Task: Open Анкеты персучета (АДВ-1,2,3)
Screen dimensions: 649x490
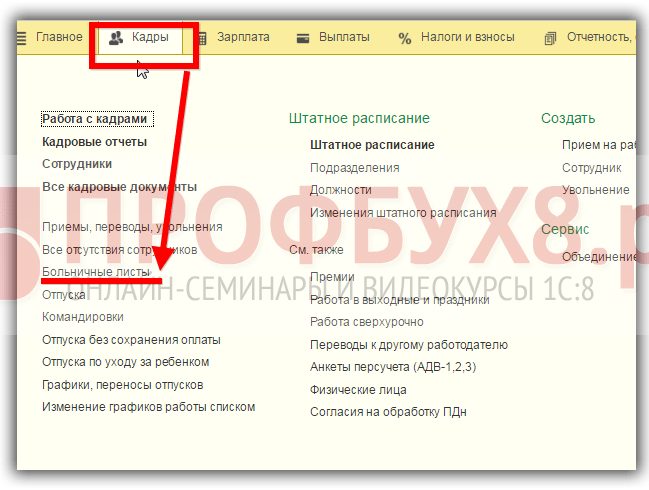Action: click(393, 367)
